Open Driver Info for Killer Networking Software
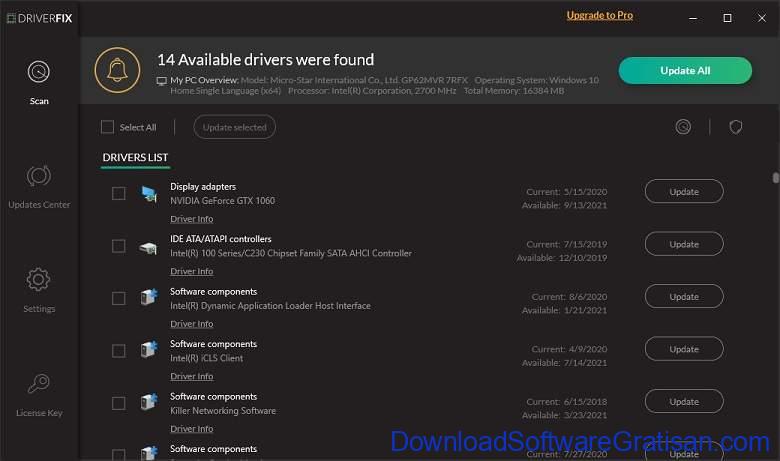Image resolution: width=780 pixels, height=461 pixels. pos(192,429)
